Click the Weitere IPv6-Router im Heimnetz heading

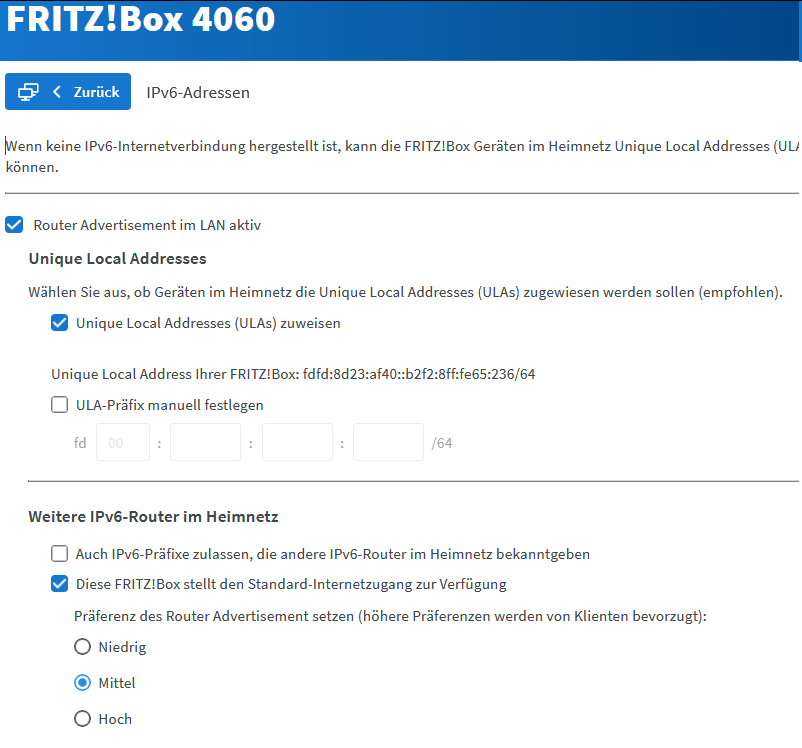153,517
